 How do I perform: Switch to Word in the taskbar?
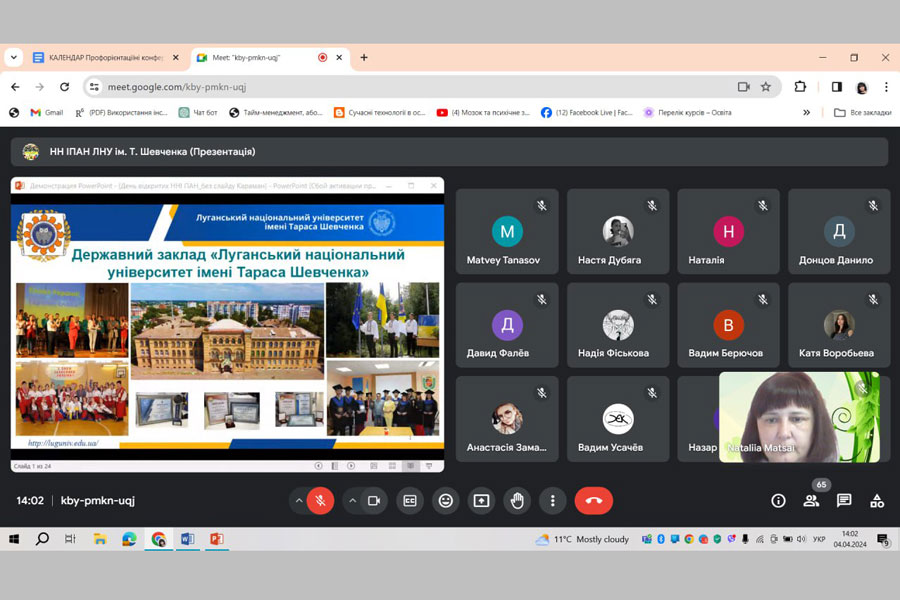tap(187, 539)
